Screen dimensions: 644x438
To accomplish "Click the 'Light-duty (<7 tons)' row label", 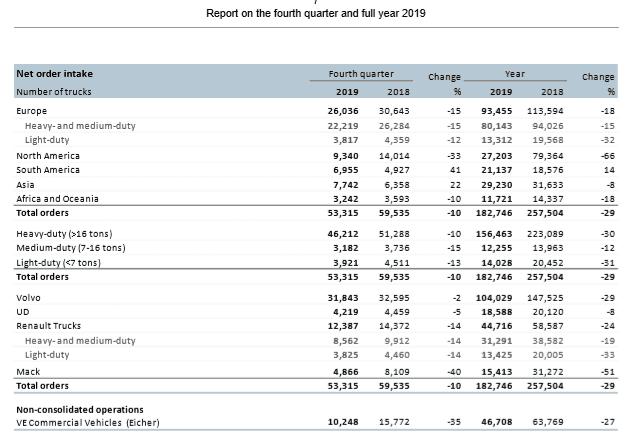I will pyautogui.click(x=58, y=263).
